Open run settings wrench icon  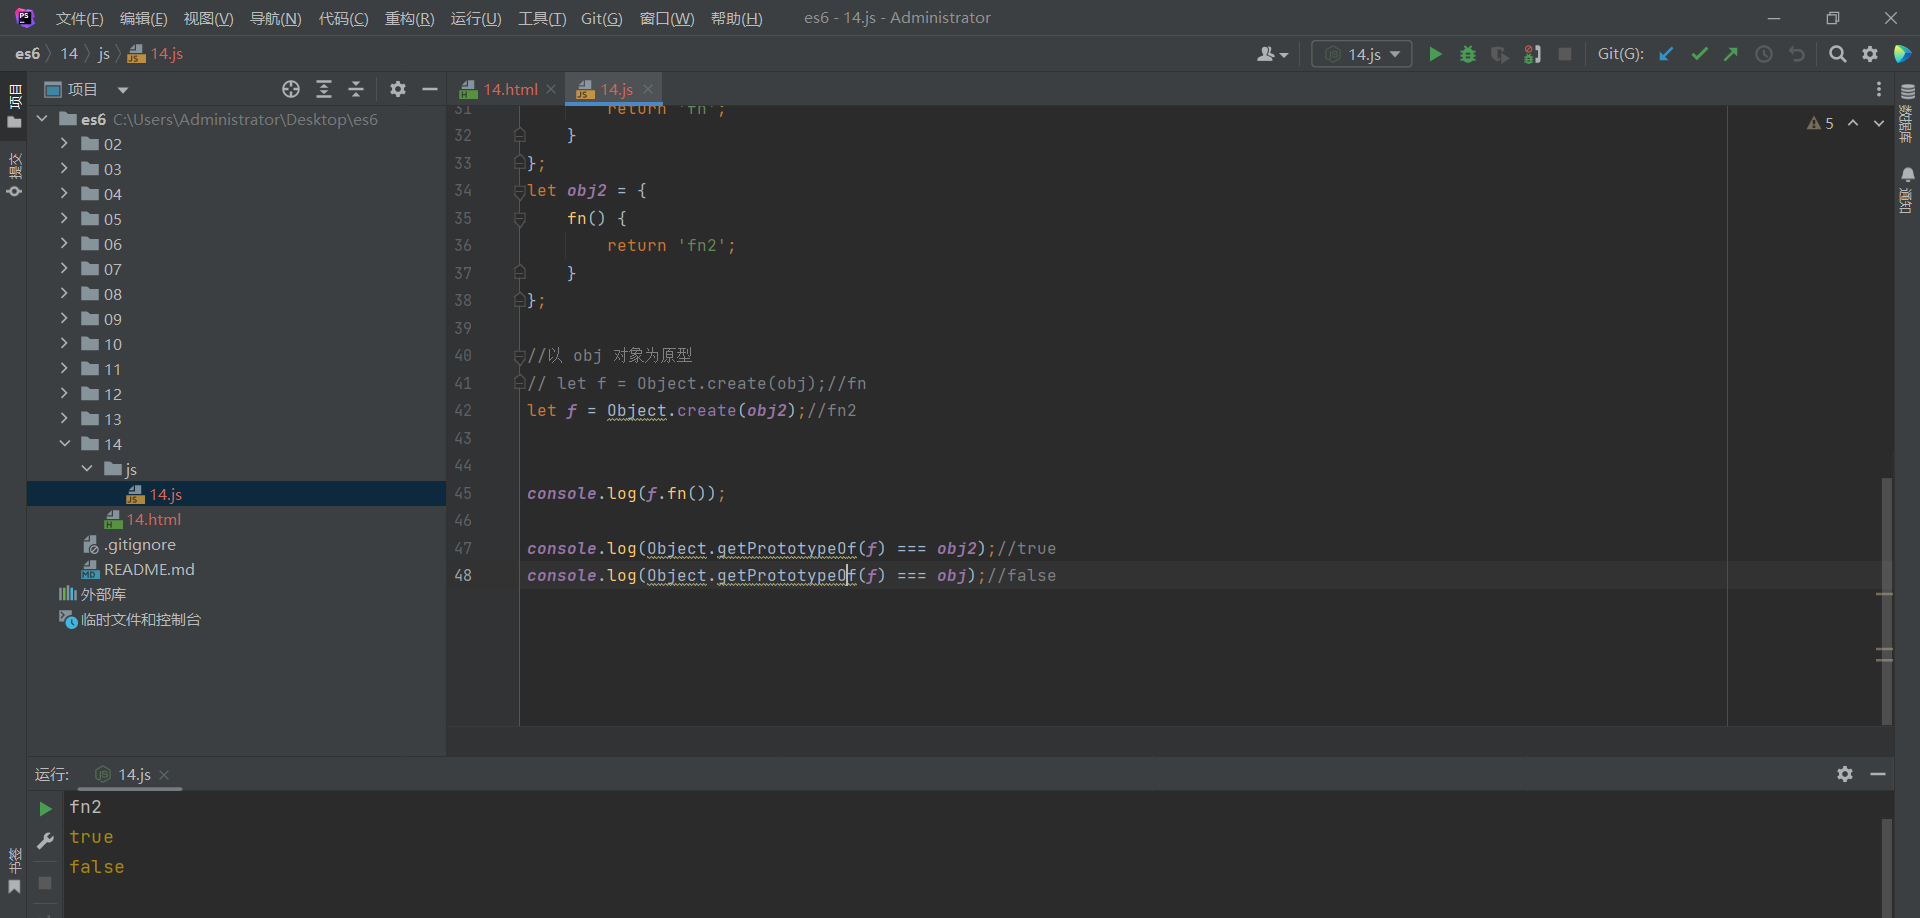click(x=45, y=841)
